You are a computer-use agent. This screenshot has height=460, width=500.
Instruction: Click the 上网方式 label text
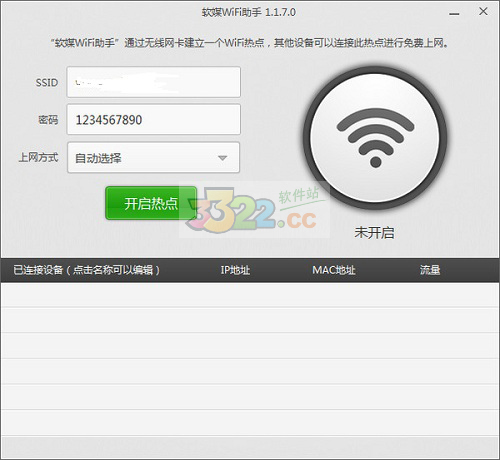38,157
